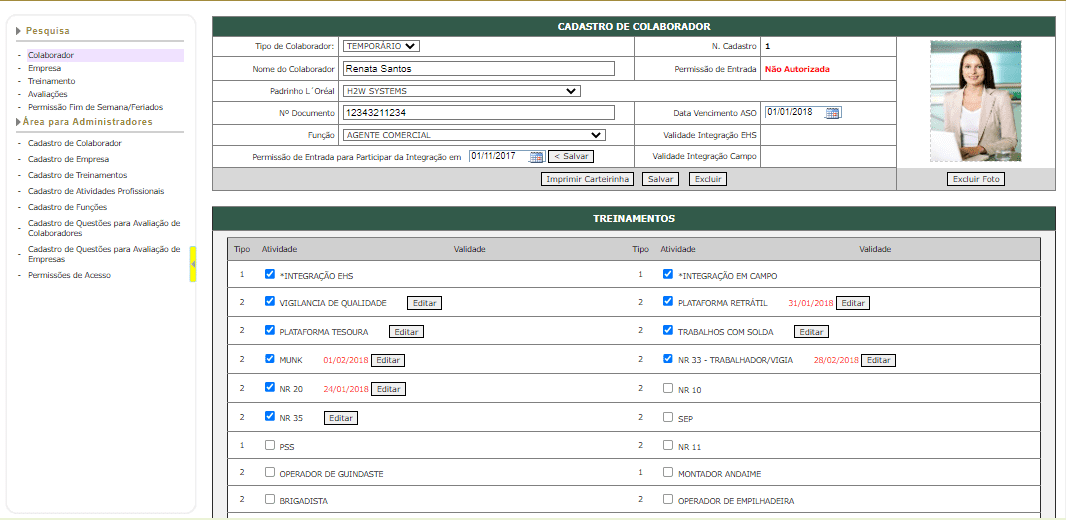Click Data Vencimento ASO date field
The height and width of the screenshot is (520, 1066).
[794, 112]
